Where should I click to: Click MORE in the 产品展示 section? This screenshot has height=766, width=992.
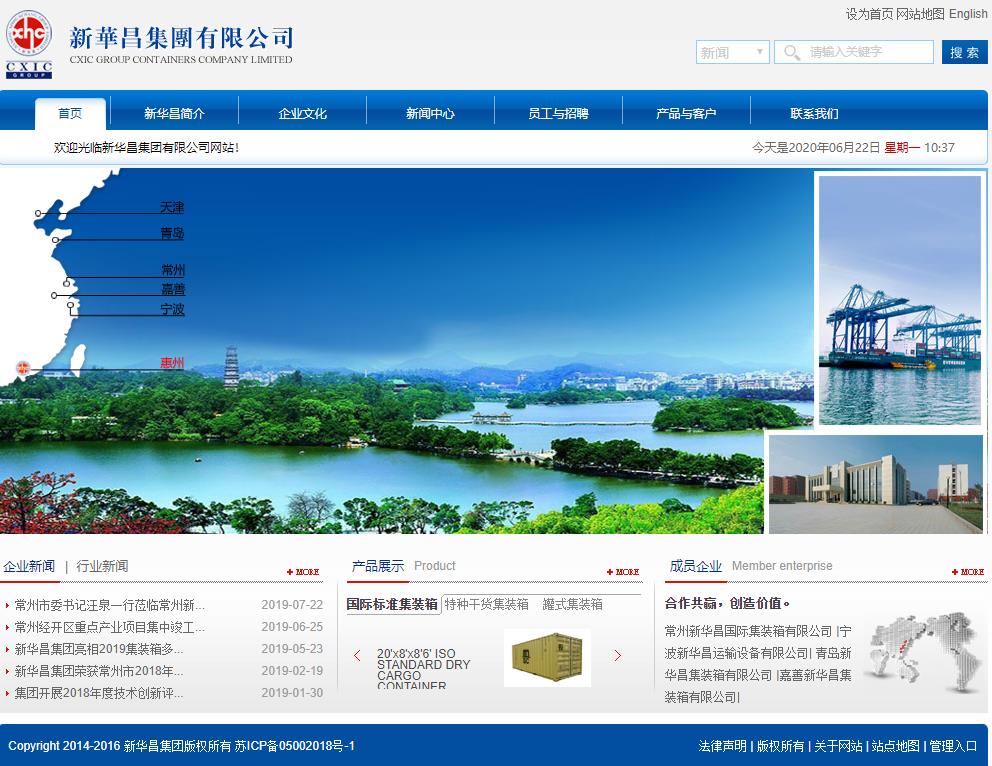pos(623,572)
